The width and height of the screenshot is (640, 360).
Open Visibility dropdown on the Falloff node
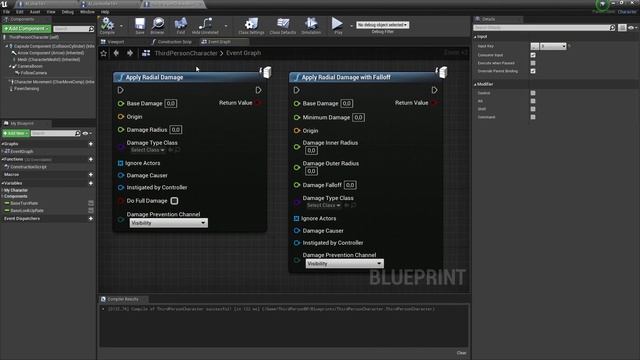pyautogui.click(x=344, y=264)
